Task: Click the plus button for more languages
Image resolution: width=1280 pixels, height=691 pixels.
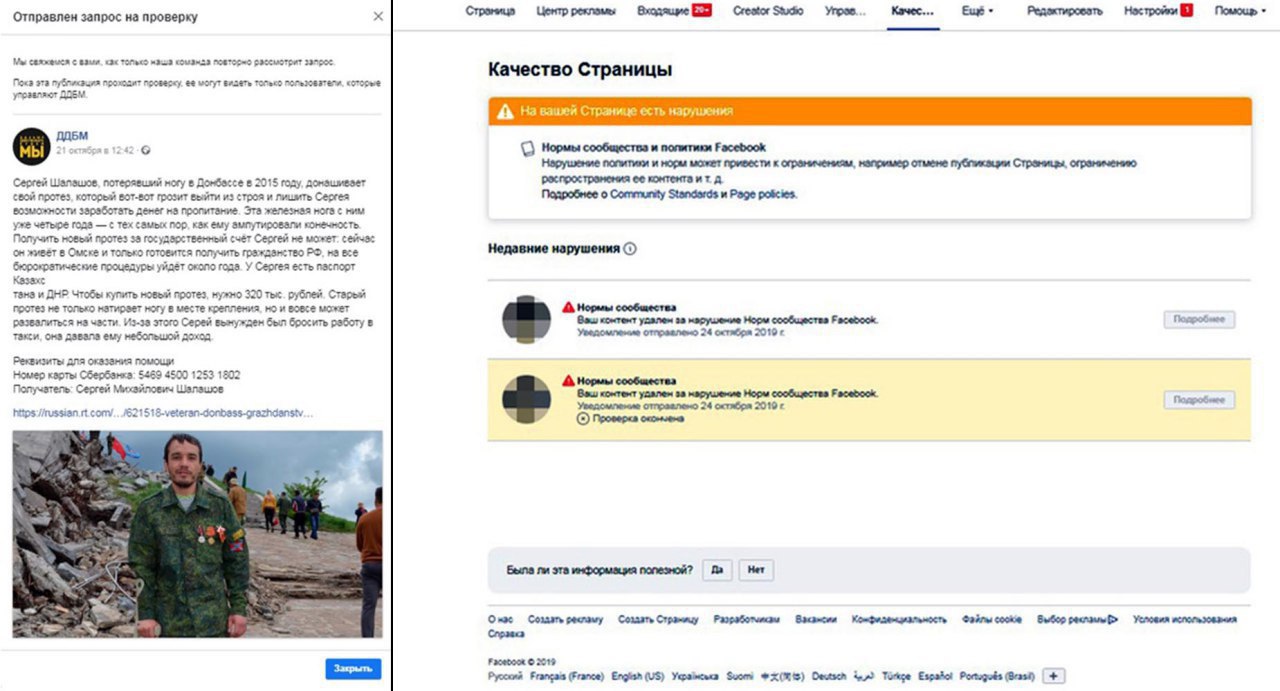Action: point(1053,677)
